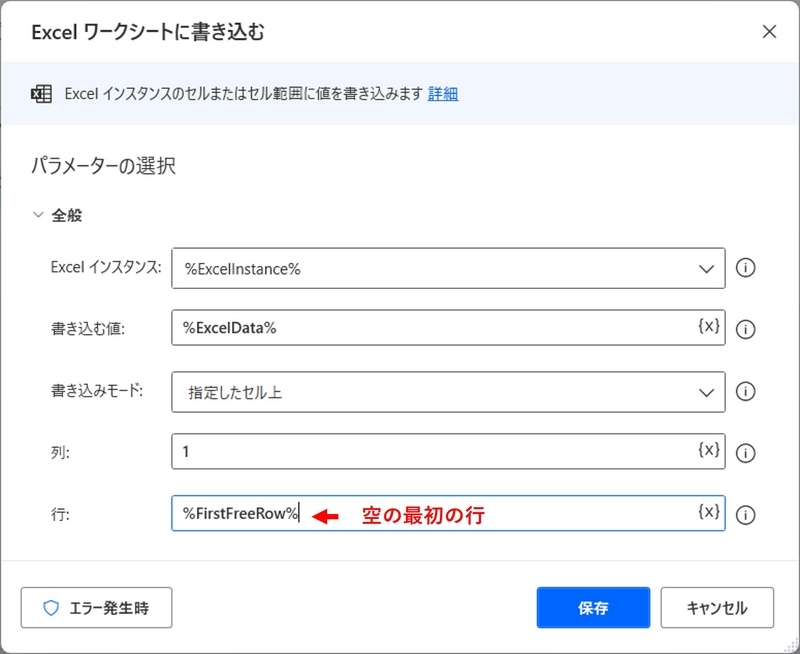Show info tooltip for 書き込む値
This screenshot has height=654, width=800.
click(746, 329)
